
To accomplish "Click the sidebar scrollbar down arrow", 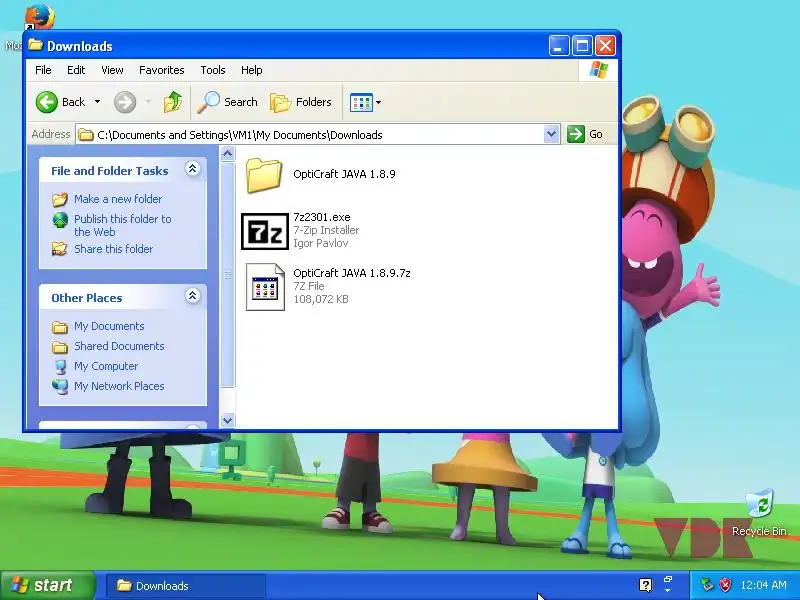I will [228, 420].
